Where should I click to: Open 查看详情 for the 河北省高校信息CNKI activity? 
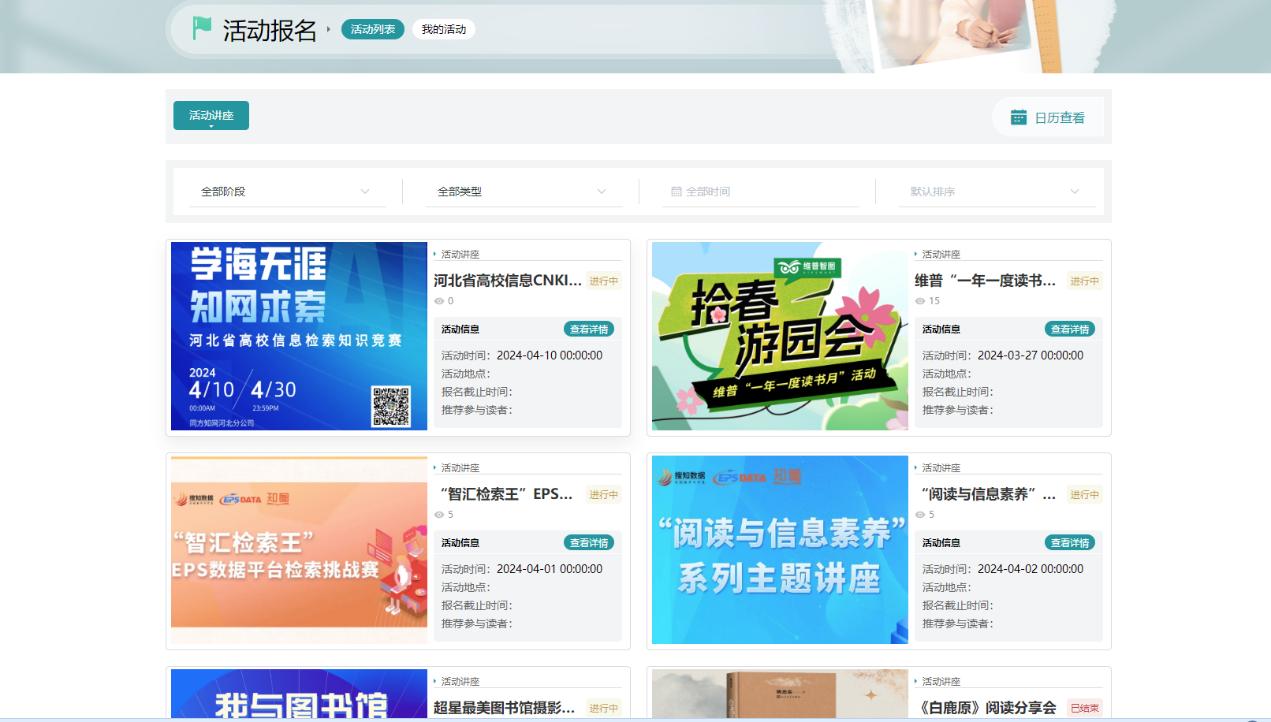(x=589, y=329)
